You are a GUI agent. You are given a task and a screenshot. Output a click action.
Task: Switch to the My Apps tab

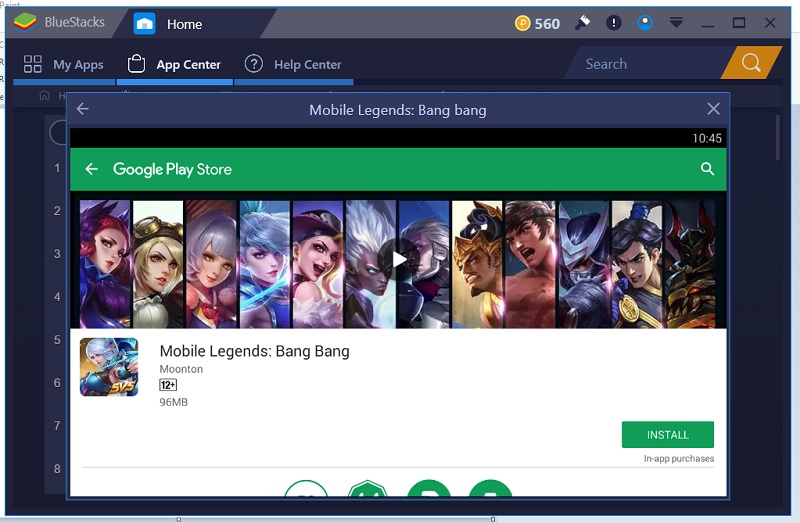coord(64,64)
